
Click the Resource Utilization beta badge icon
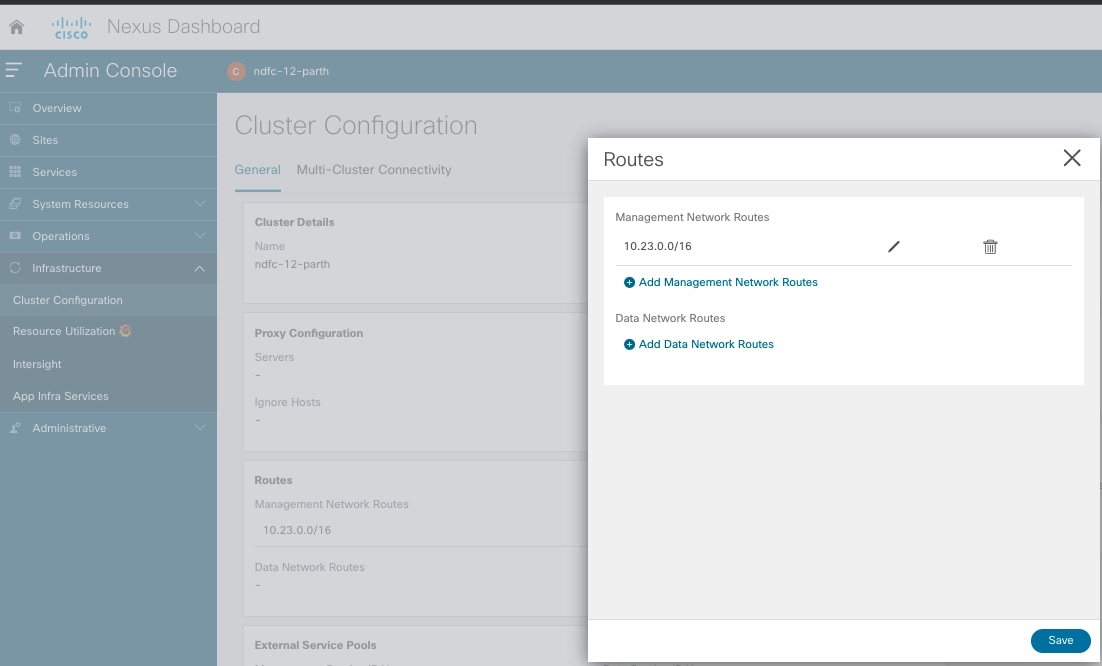125,331
